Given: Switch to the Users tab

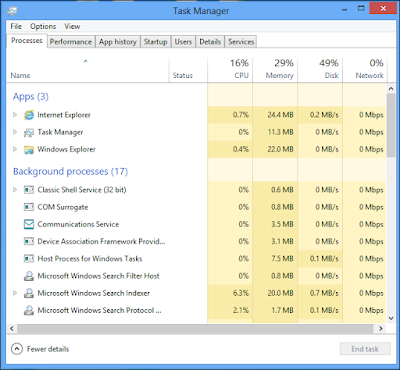Looking at the screenshot, I should (183, 42).
